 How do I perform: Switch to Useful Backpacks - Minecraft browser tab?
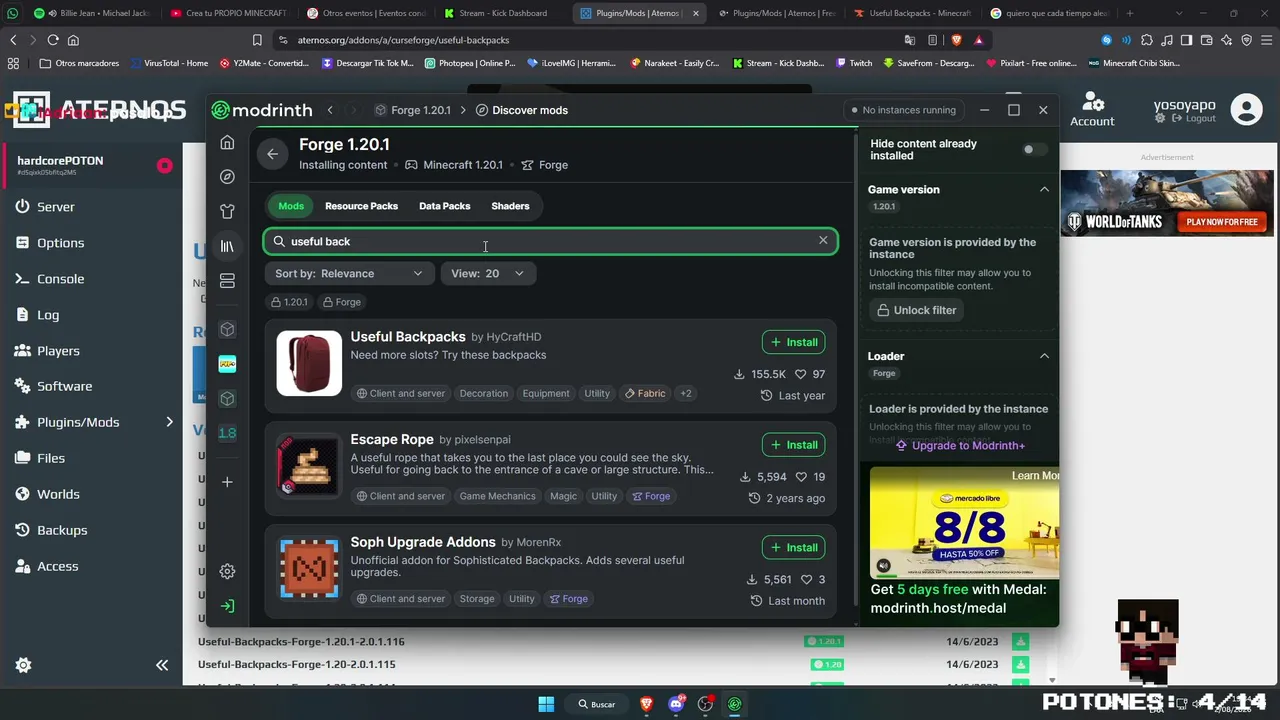tap(913, 13)
